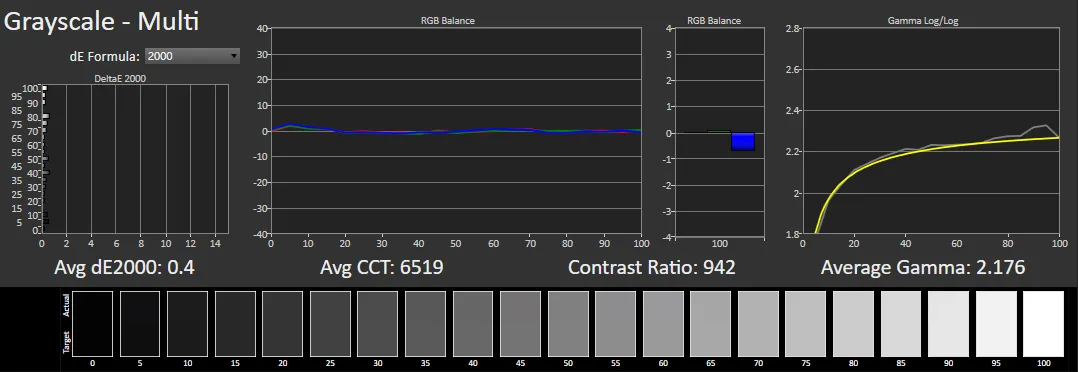The image size is (1078, 372).
Task: Select the 0 grayscale swatch
Action: (x=92, y=323)
